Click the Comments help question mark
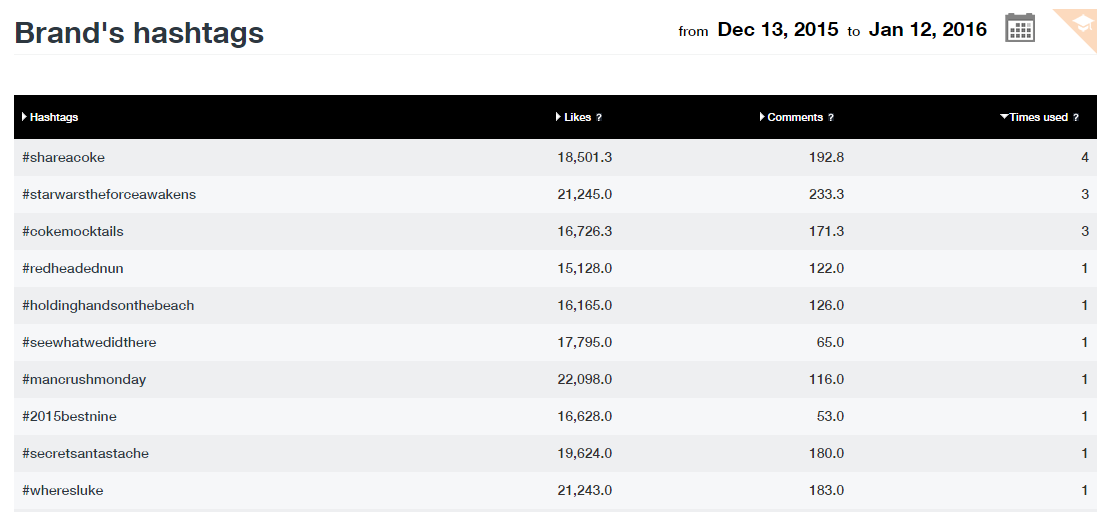1104x512 pixels. (830, 118)
